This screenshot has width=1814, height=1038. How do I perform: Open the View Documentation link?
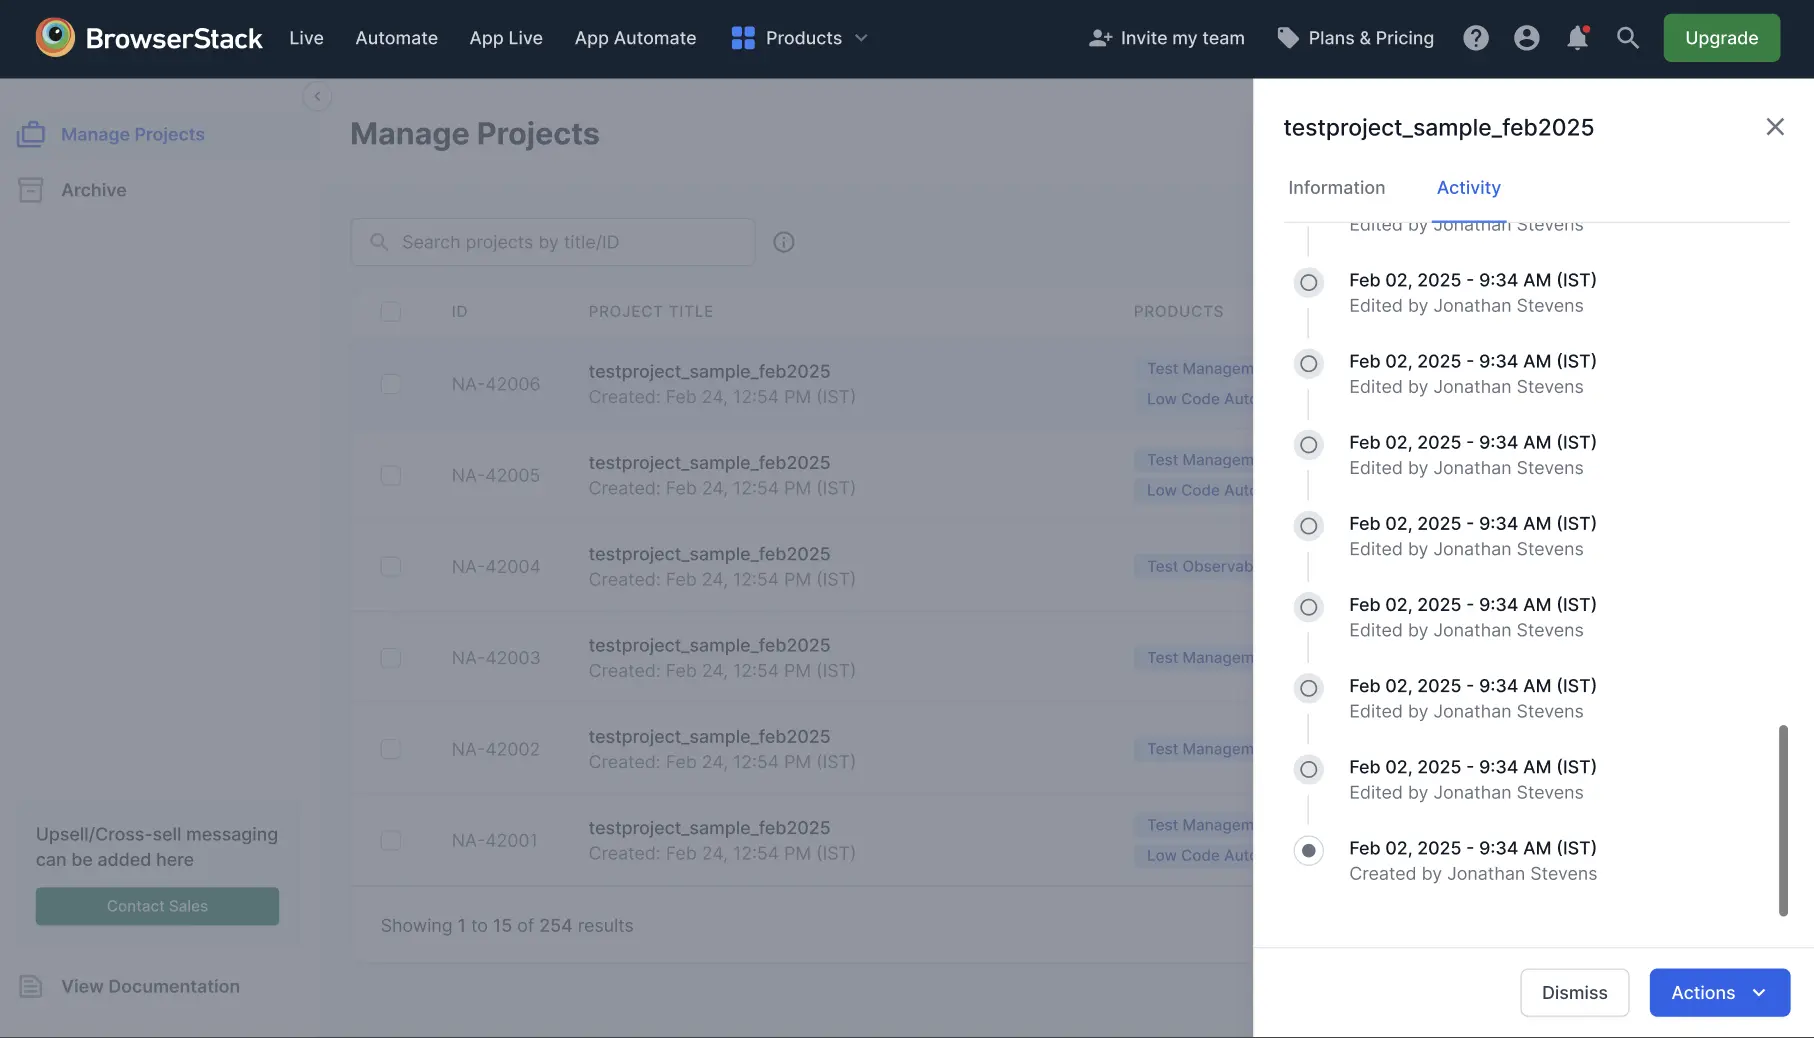(x=150, y=986)
